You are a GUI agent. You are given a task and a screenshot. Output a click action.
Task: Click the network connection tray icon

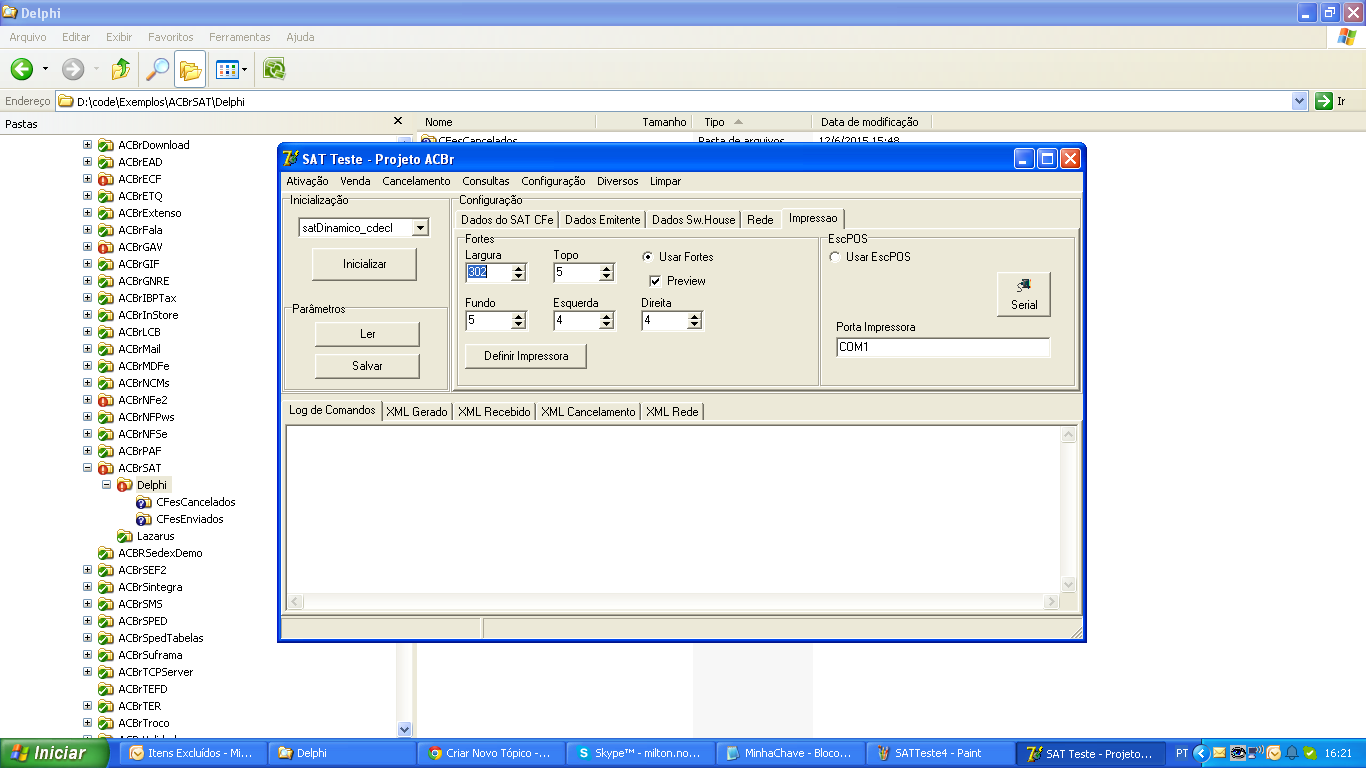[1255, 753]
